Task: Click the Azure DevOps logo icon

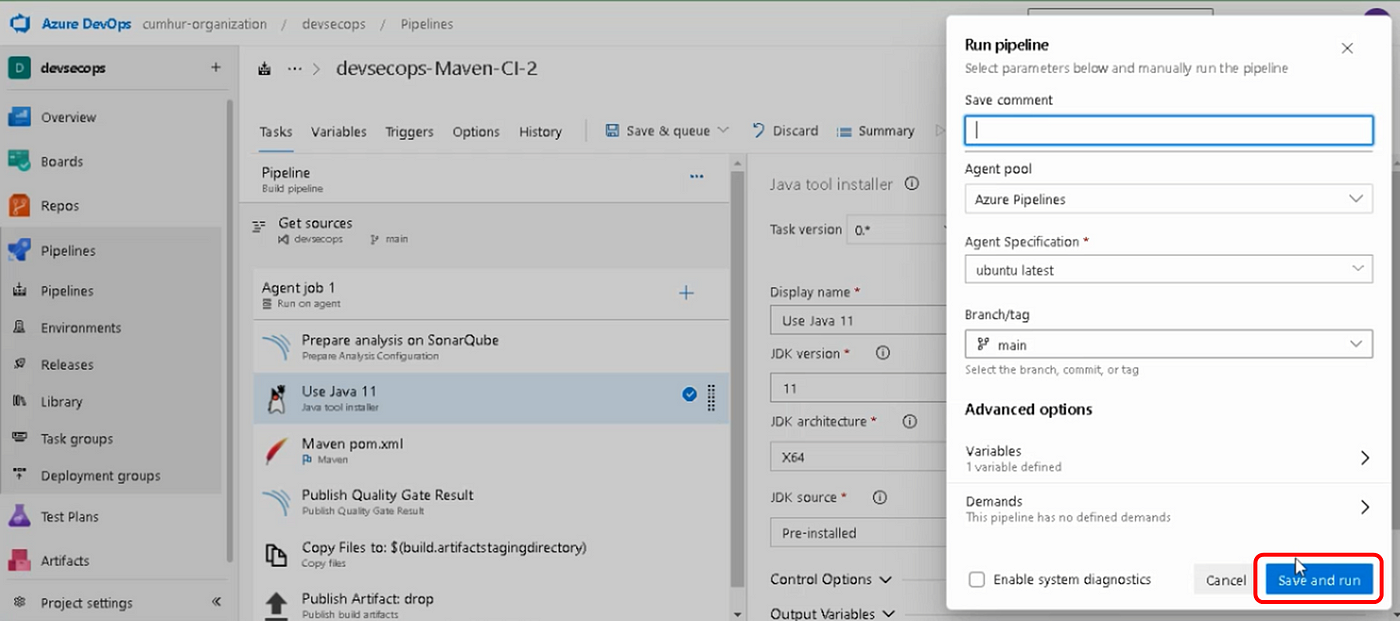Action: pyautogui.click(x=20, y=24)
